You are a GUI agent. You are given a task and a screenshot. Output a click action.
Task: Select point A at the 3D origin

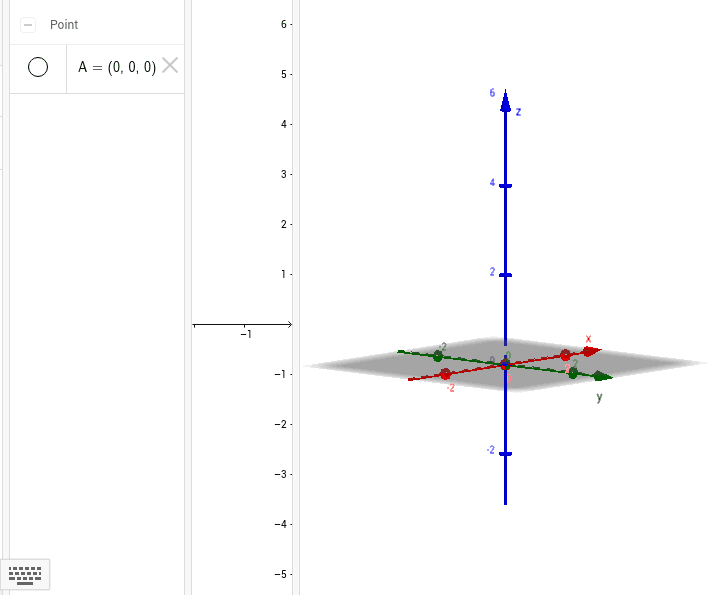[505, 364]
